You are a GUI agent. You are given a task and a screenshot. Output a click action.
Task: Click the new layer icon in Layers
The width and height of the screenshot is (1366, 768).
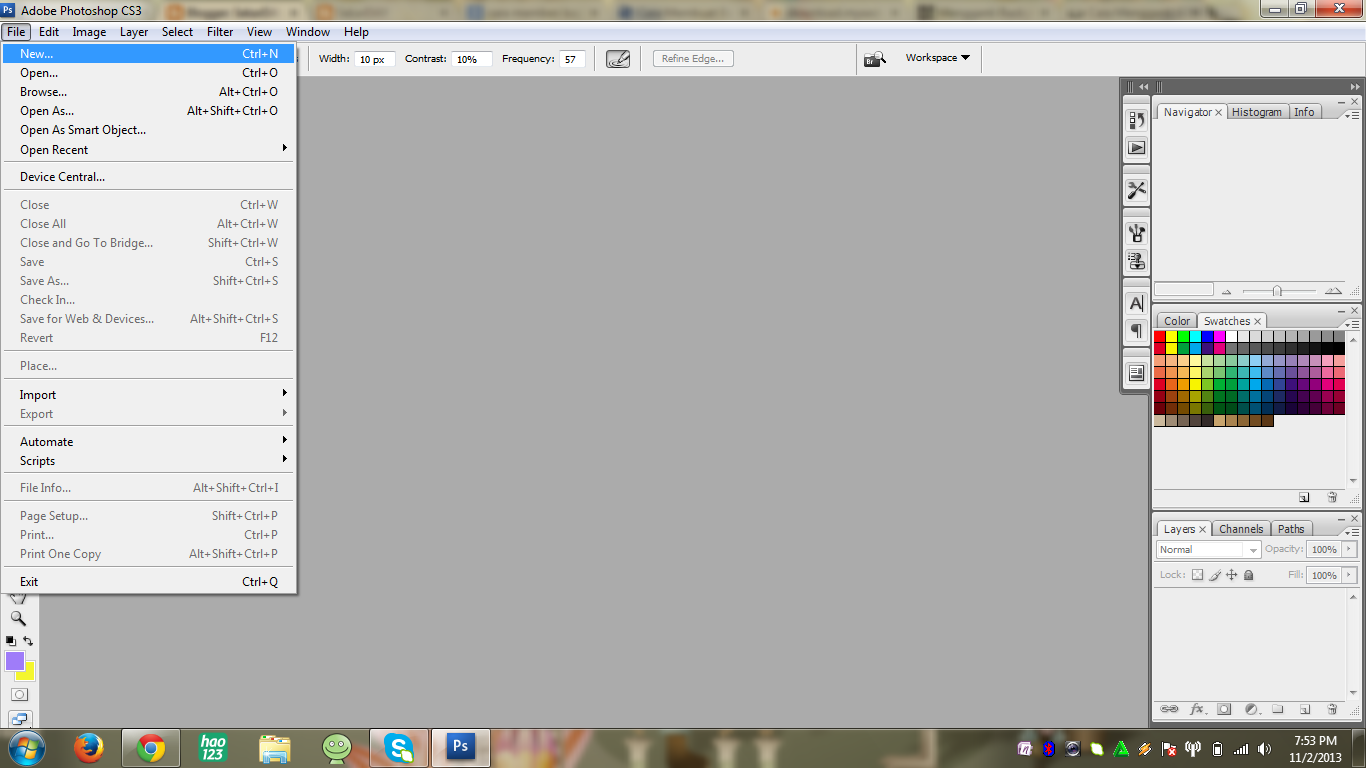(x=1305, y=709)
